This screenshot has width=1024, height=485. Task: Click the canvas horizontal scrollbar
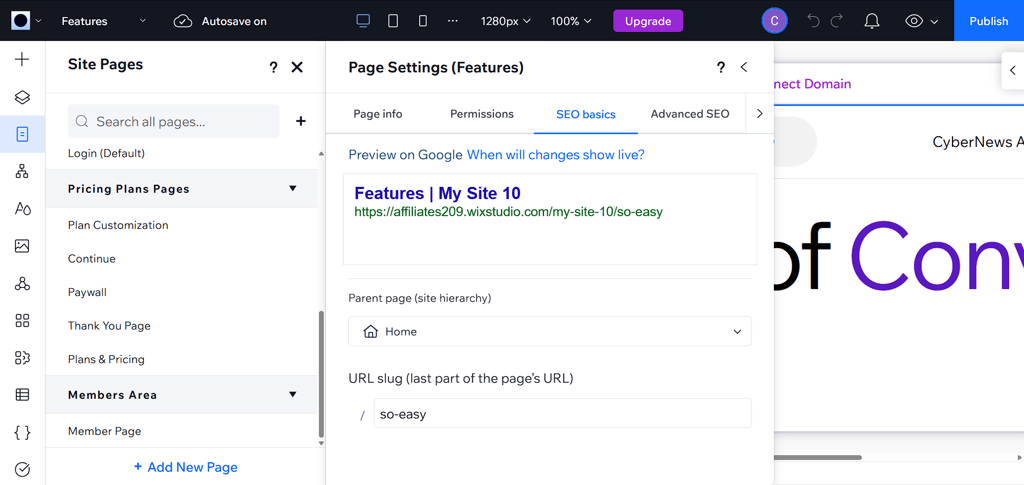coord(818,457)
